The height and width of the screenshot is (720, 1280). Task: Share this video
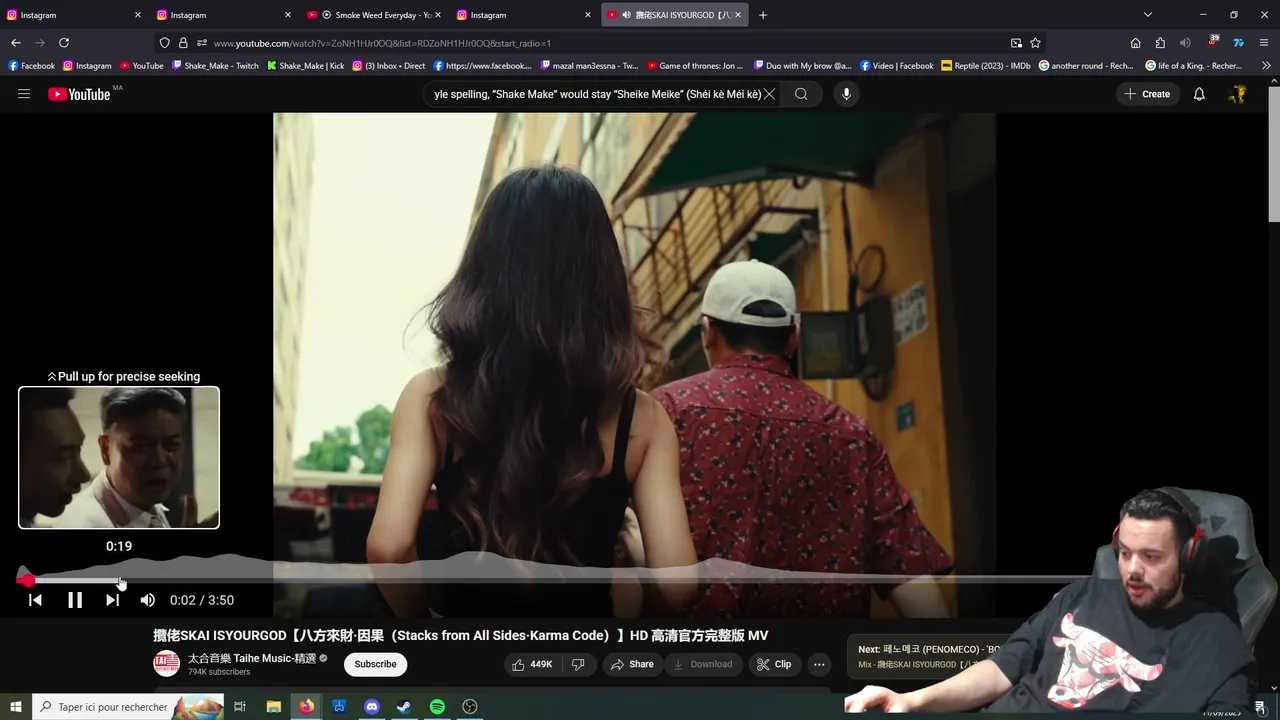(x=632, y=664)
